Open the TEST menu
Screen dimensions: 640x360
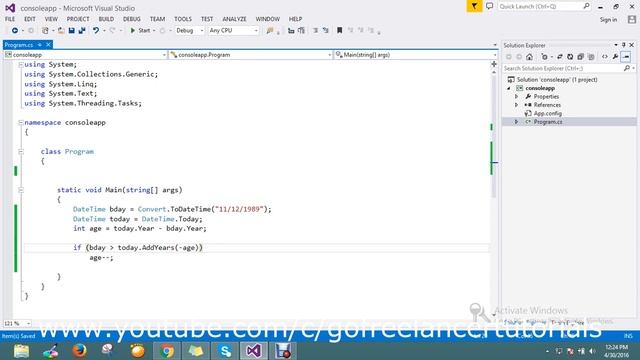(207, 19)
